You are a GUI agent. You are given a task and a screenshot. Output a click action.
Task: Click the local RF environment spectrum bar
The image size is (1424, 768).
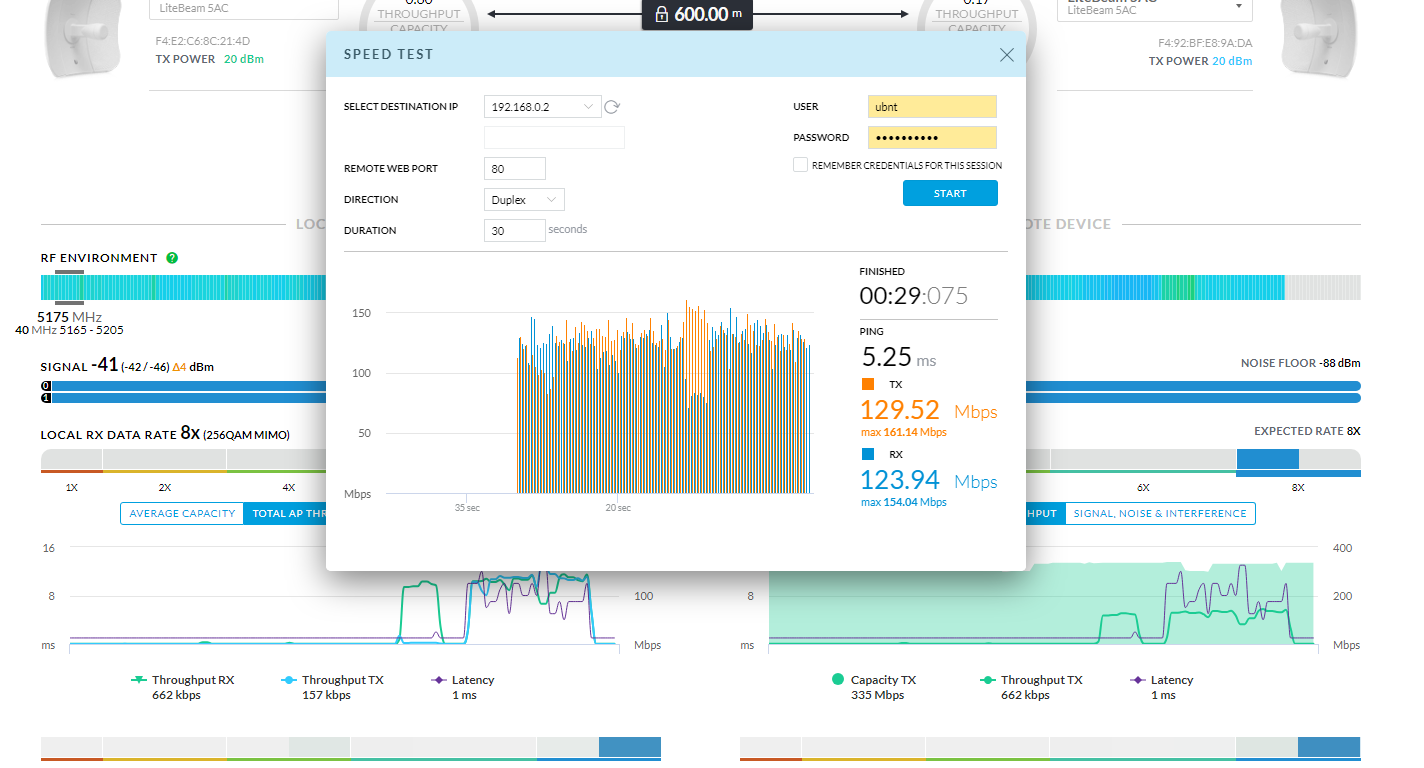click(x=183, y=288)
